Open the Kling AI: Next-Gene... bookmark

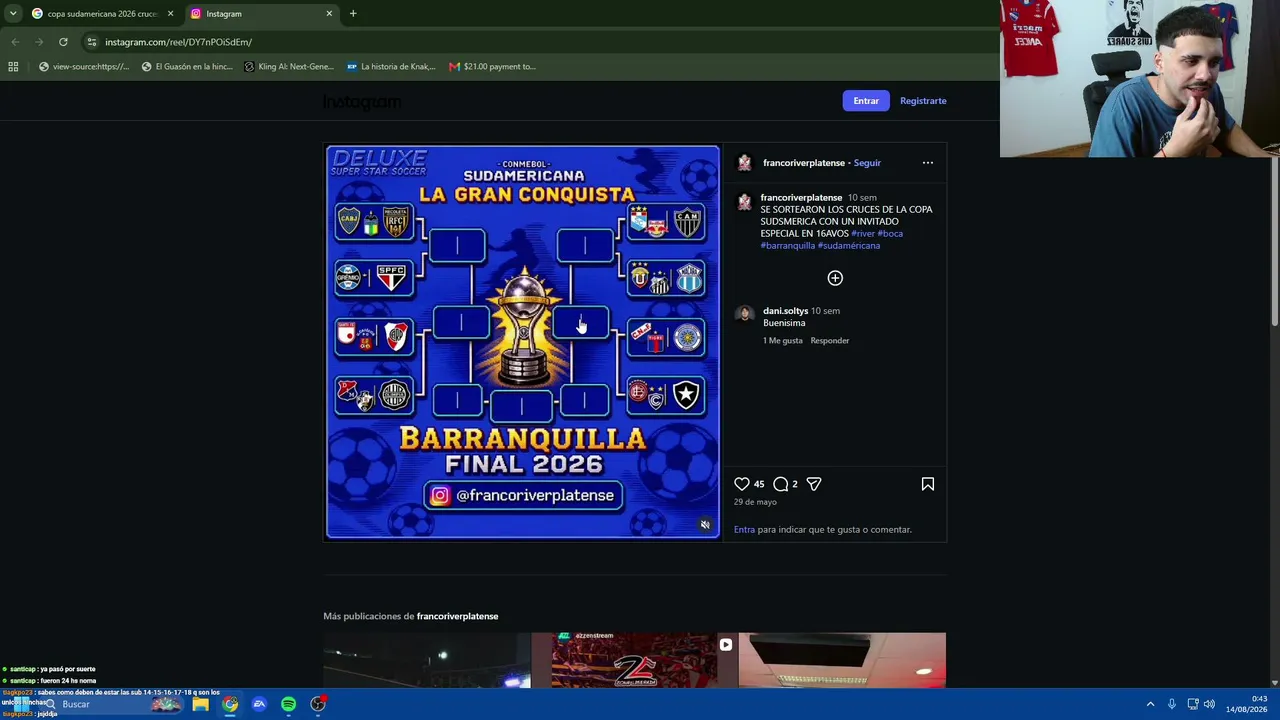[x=289, y=67]
